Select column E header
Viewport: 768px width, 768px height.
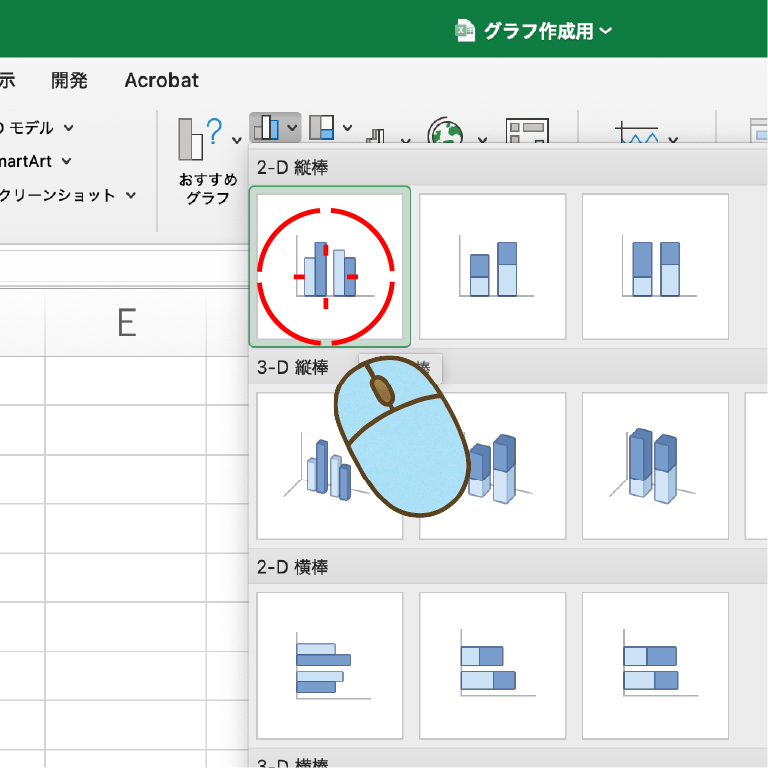pyautogui.click(x=126, y=322)
